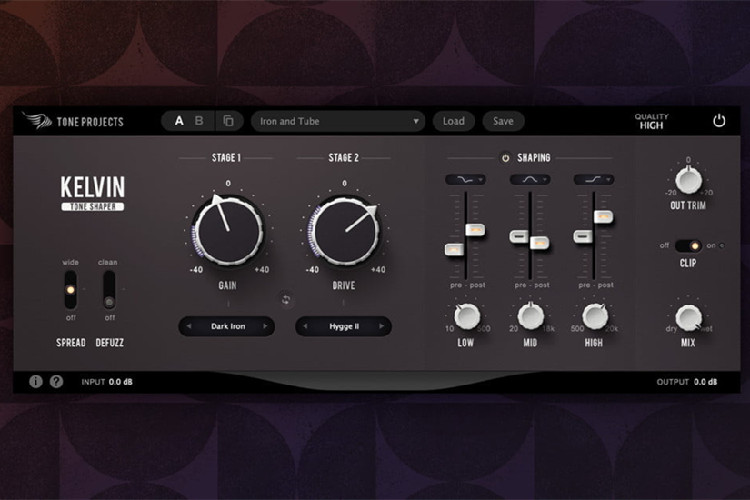Click the High band post fader handle
This screenshot has width=750, height=500.
pos(604,217)
